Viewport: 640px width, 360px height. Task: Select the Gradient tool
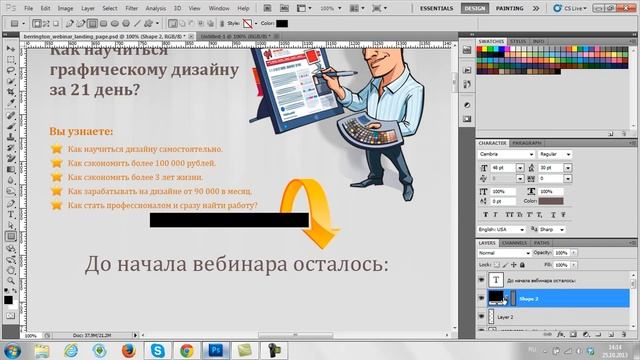(x=11, y=169)
